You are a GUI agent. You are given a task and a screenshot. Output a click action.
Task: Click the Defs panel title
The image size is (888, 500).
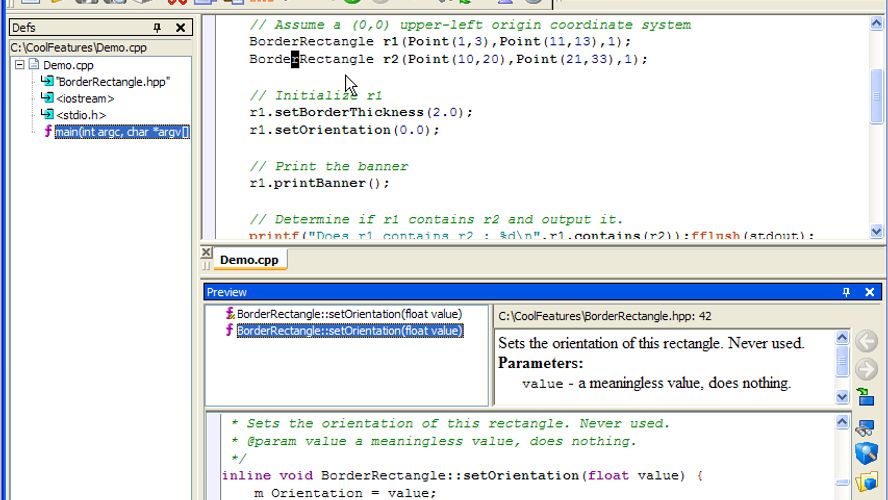[x=24, y=27]
